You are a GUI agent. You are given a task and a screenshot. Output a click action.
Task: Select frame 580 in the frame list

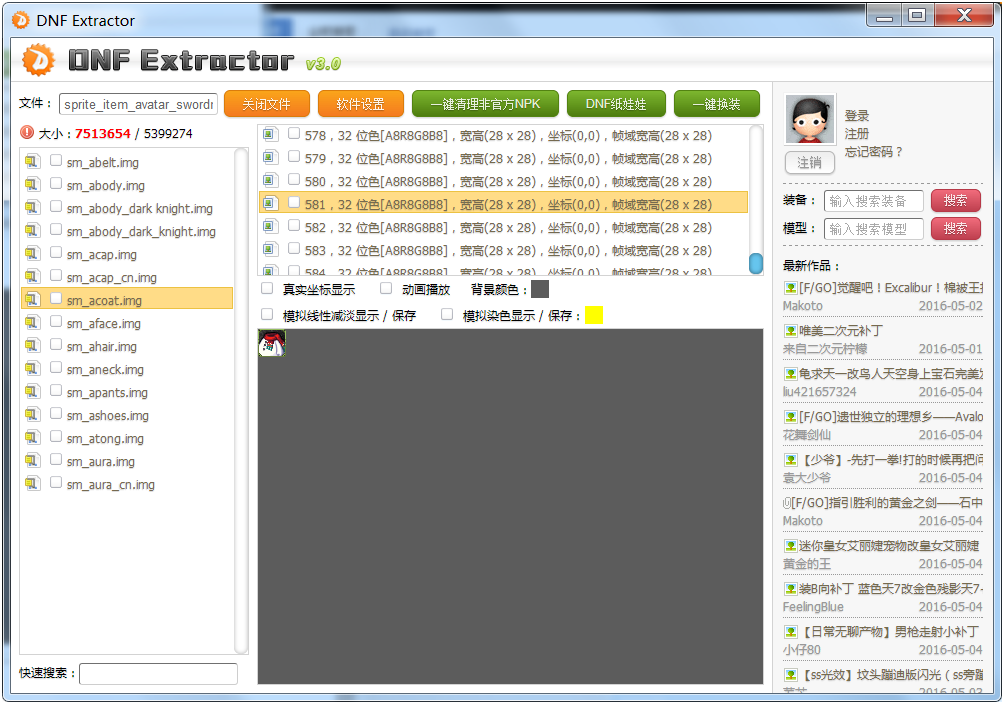(x=508, y=181)
